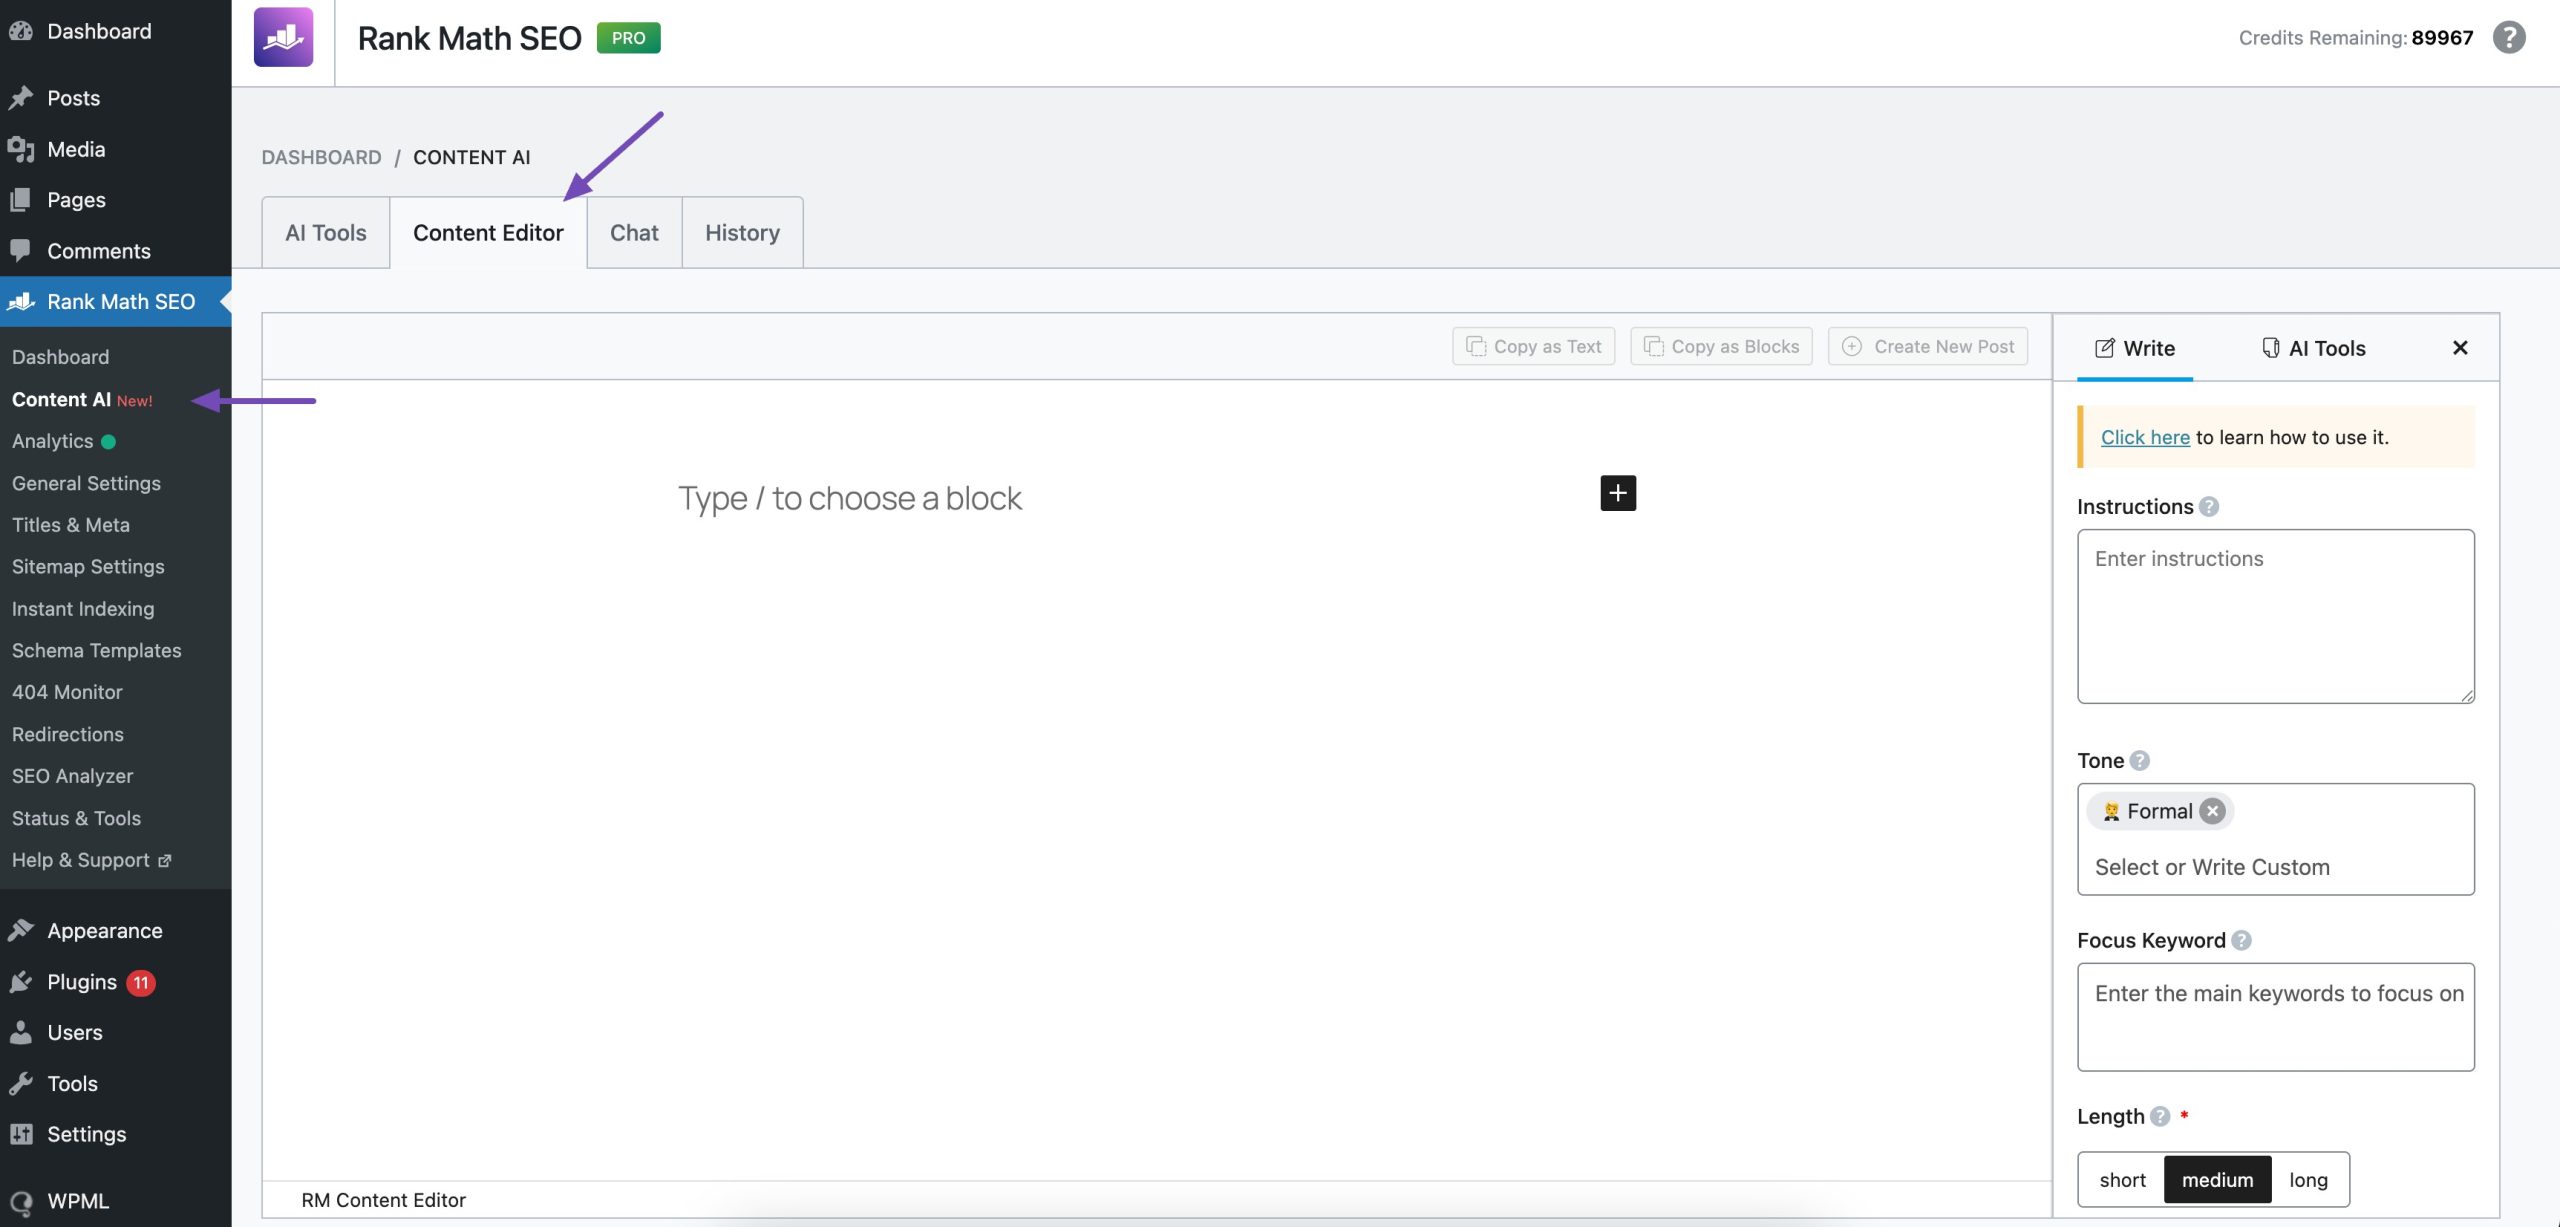Click the Create New Post button
Image resolution: width=2560 pixels, height=1227 pixels.
[1927, 347]
